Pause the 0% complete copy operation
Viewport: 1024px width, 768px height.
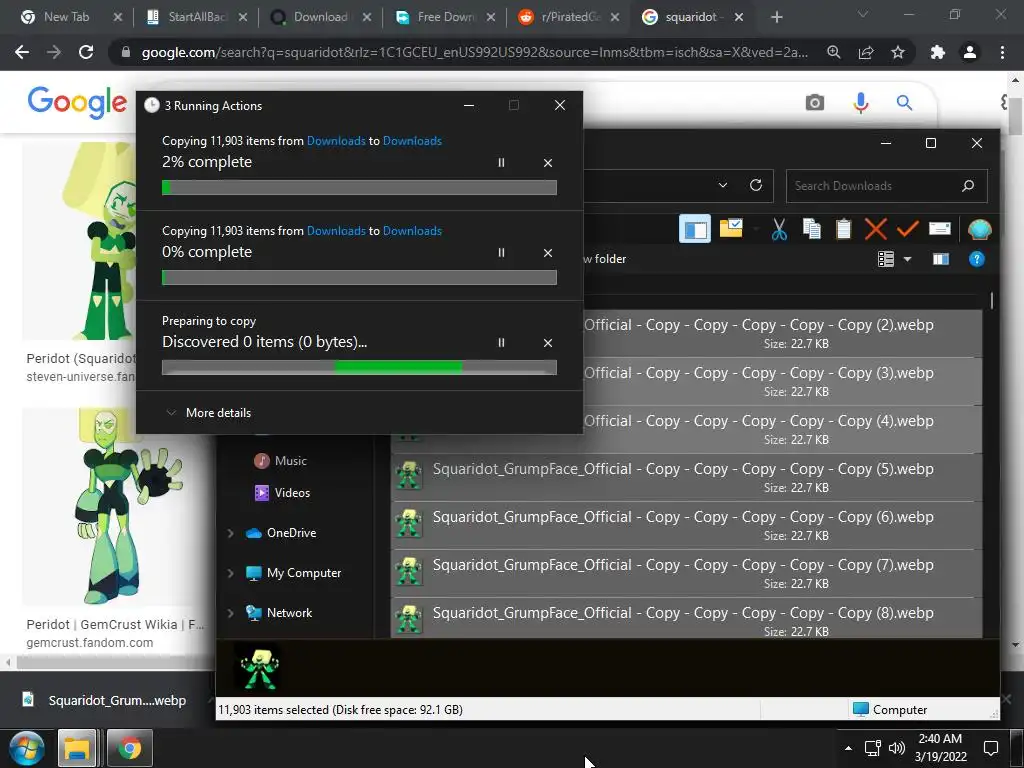[501, 253]
